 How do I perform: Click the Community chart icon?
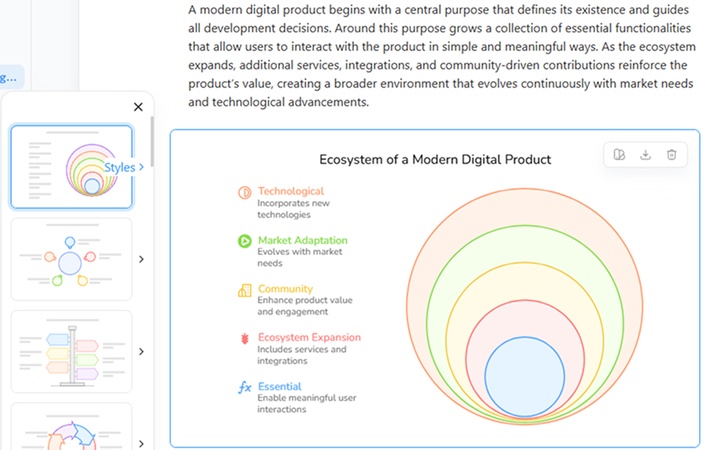245,290
